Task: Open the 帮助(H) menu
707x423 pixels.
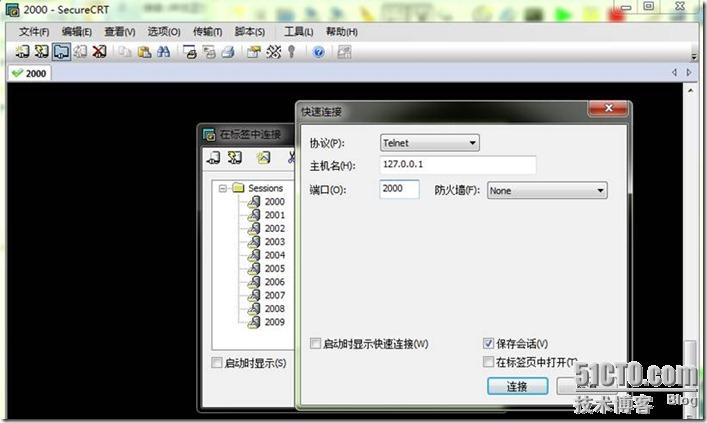Action: point(342,32)
